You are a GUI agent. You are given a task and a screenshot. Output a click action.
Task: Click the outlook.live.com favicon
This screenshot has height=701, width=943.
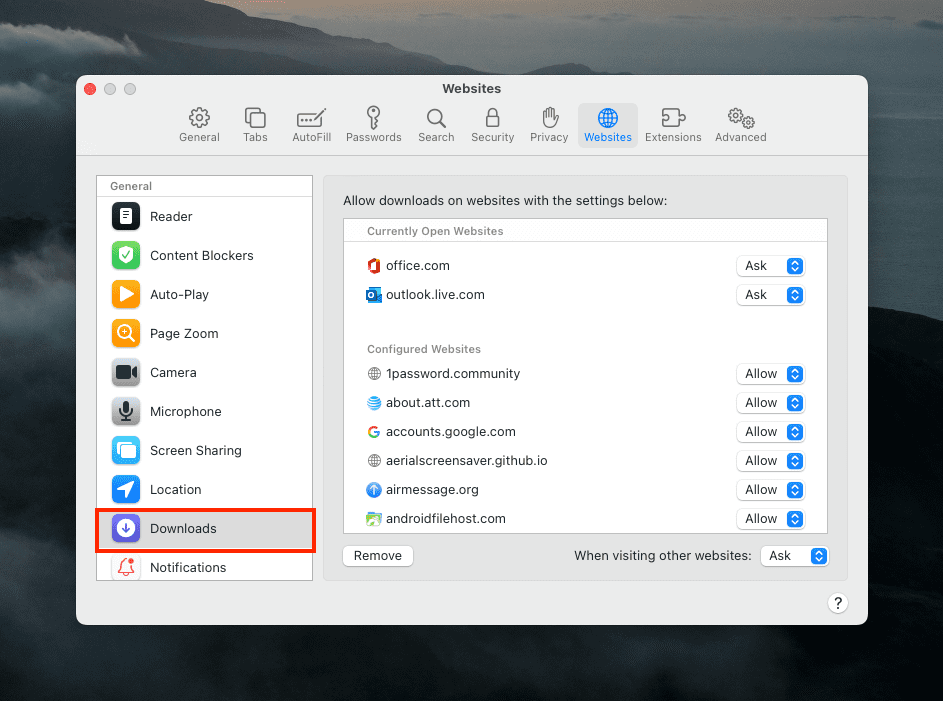click(x=373, y=295)
